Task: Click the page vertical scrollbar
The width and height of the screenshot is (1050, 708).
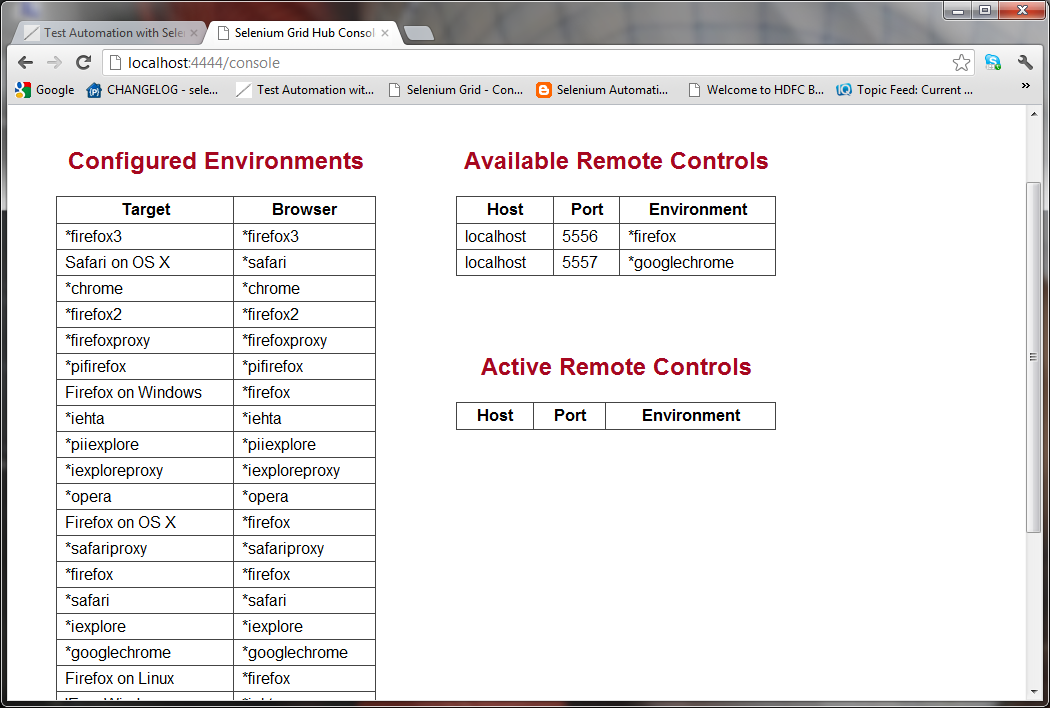Action: pos(1033,355)
